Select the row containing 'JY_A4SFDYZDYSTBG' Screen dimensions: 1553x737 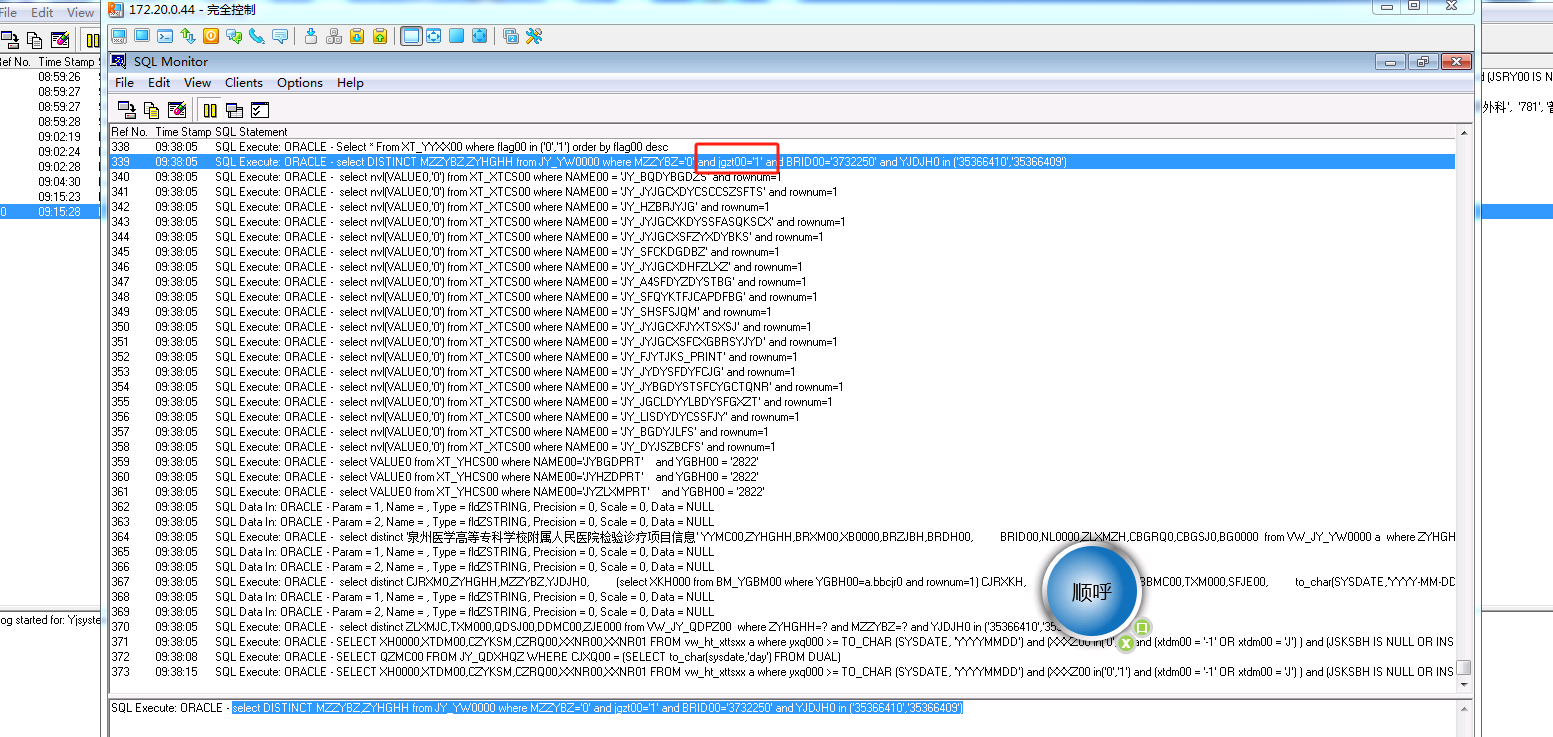click(x=782, y=282)
